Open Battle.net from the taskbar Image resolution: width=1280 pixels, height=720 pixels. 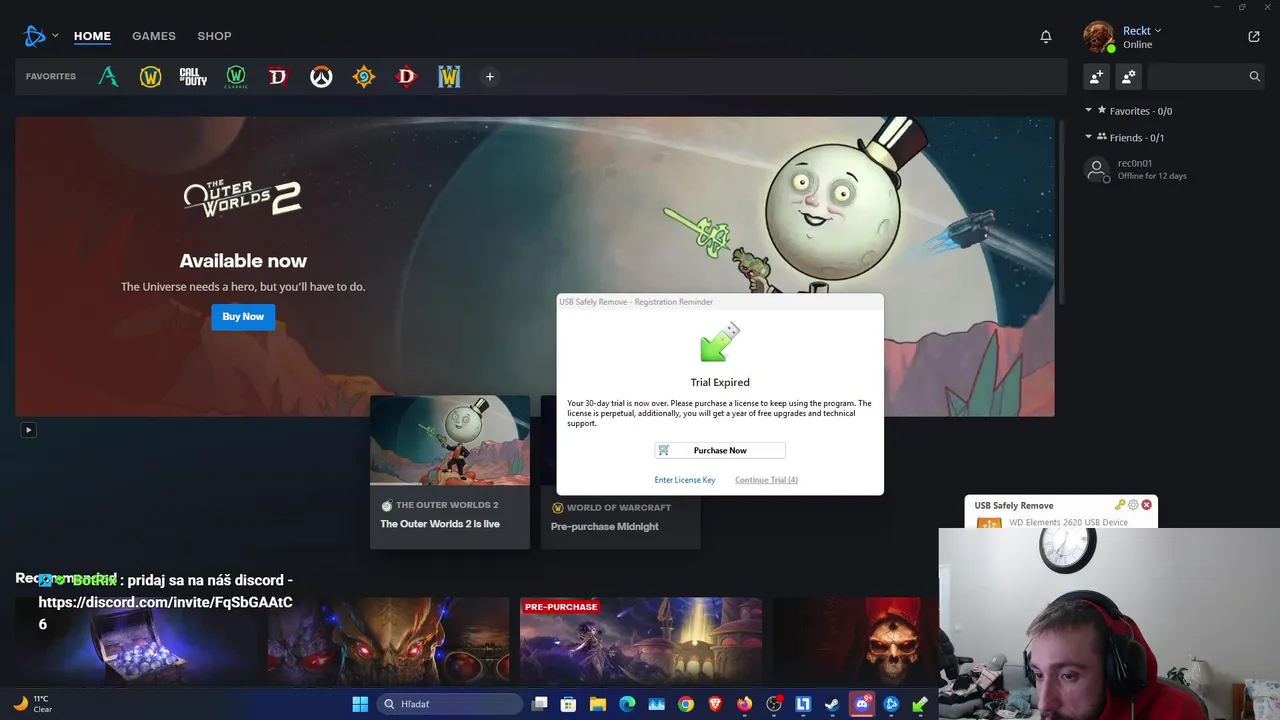[891, 704]
